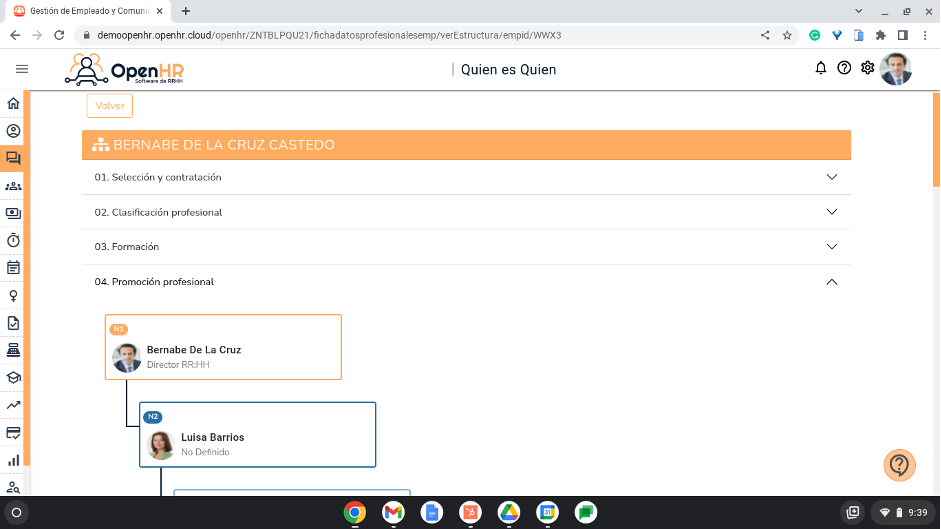This screenshot has width=941, height=529.
Task: Click the notifications bell icon
Action: click(x=821, y=68)
